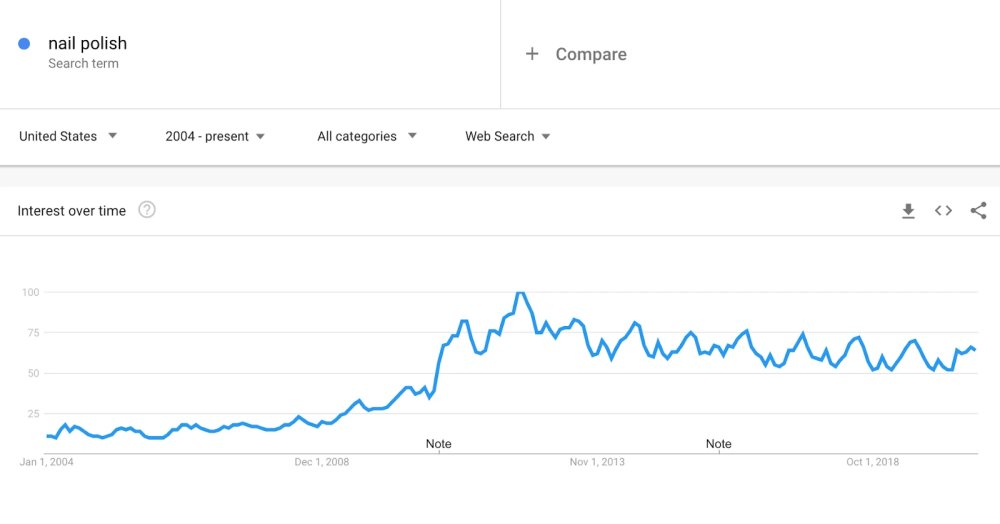The width and height of the screenshot is (1000, 524).
Task: Expand the United States region dropdown
Action: 68,136
